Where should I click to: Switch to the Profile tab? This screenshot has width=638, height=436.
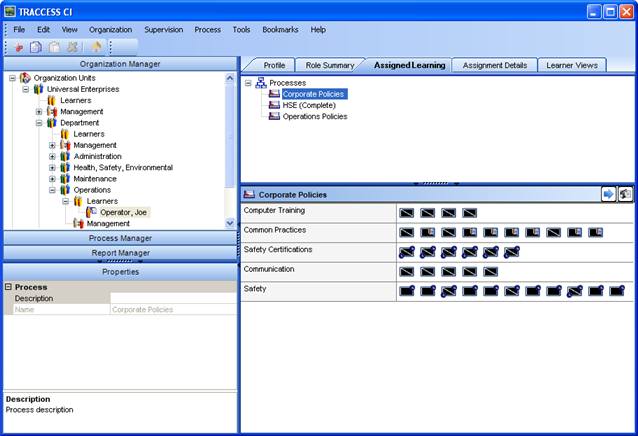pos(274,65)
